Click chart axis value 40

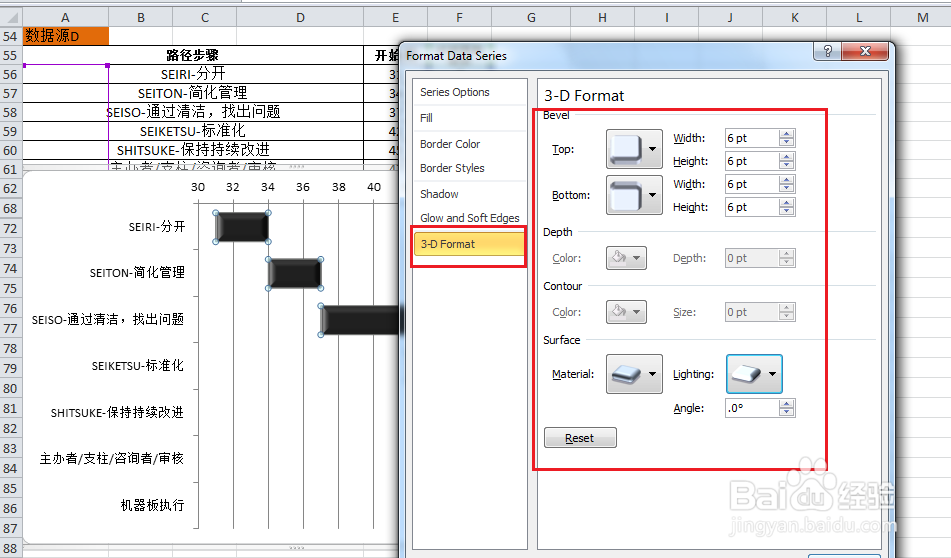coord(374,187)
